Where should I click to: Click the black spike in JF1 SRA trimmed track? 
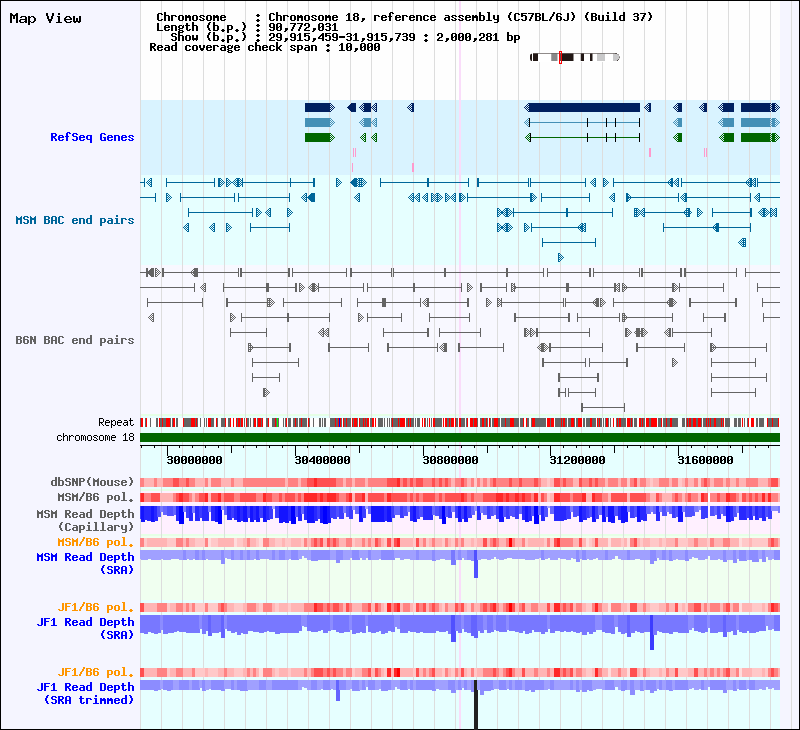tap(476, 704)
